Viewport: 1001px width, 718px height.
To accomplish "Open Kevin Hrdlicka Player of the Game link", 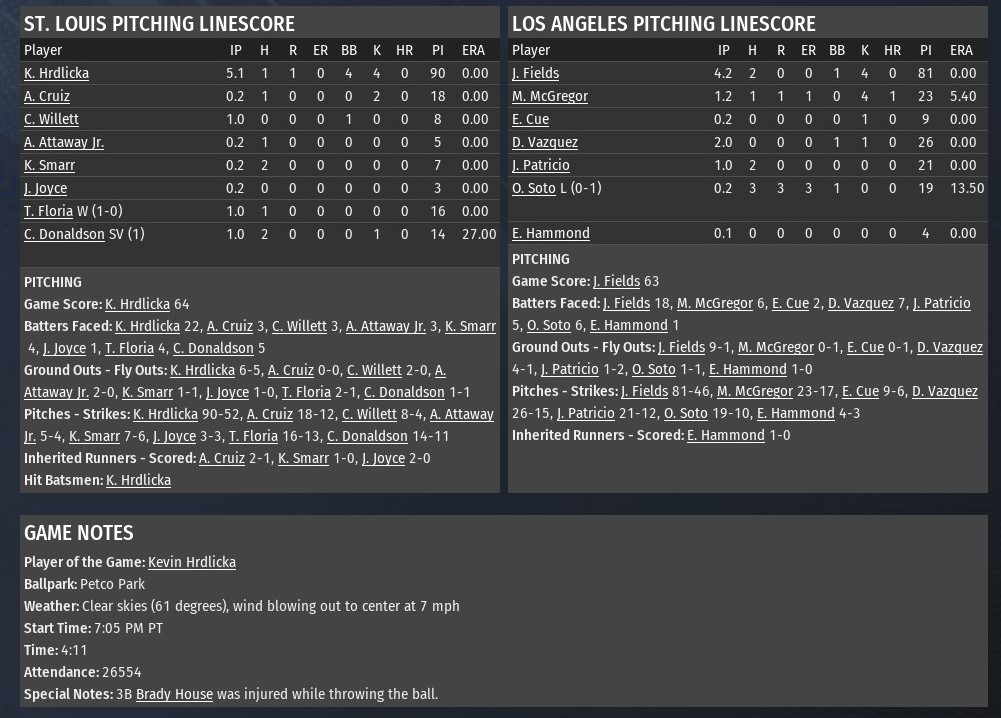I will 191,562.
